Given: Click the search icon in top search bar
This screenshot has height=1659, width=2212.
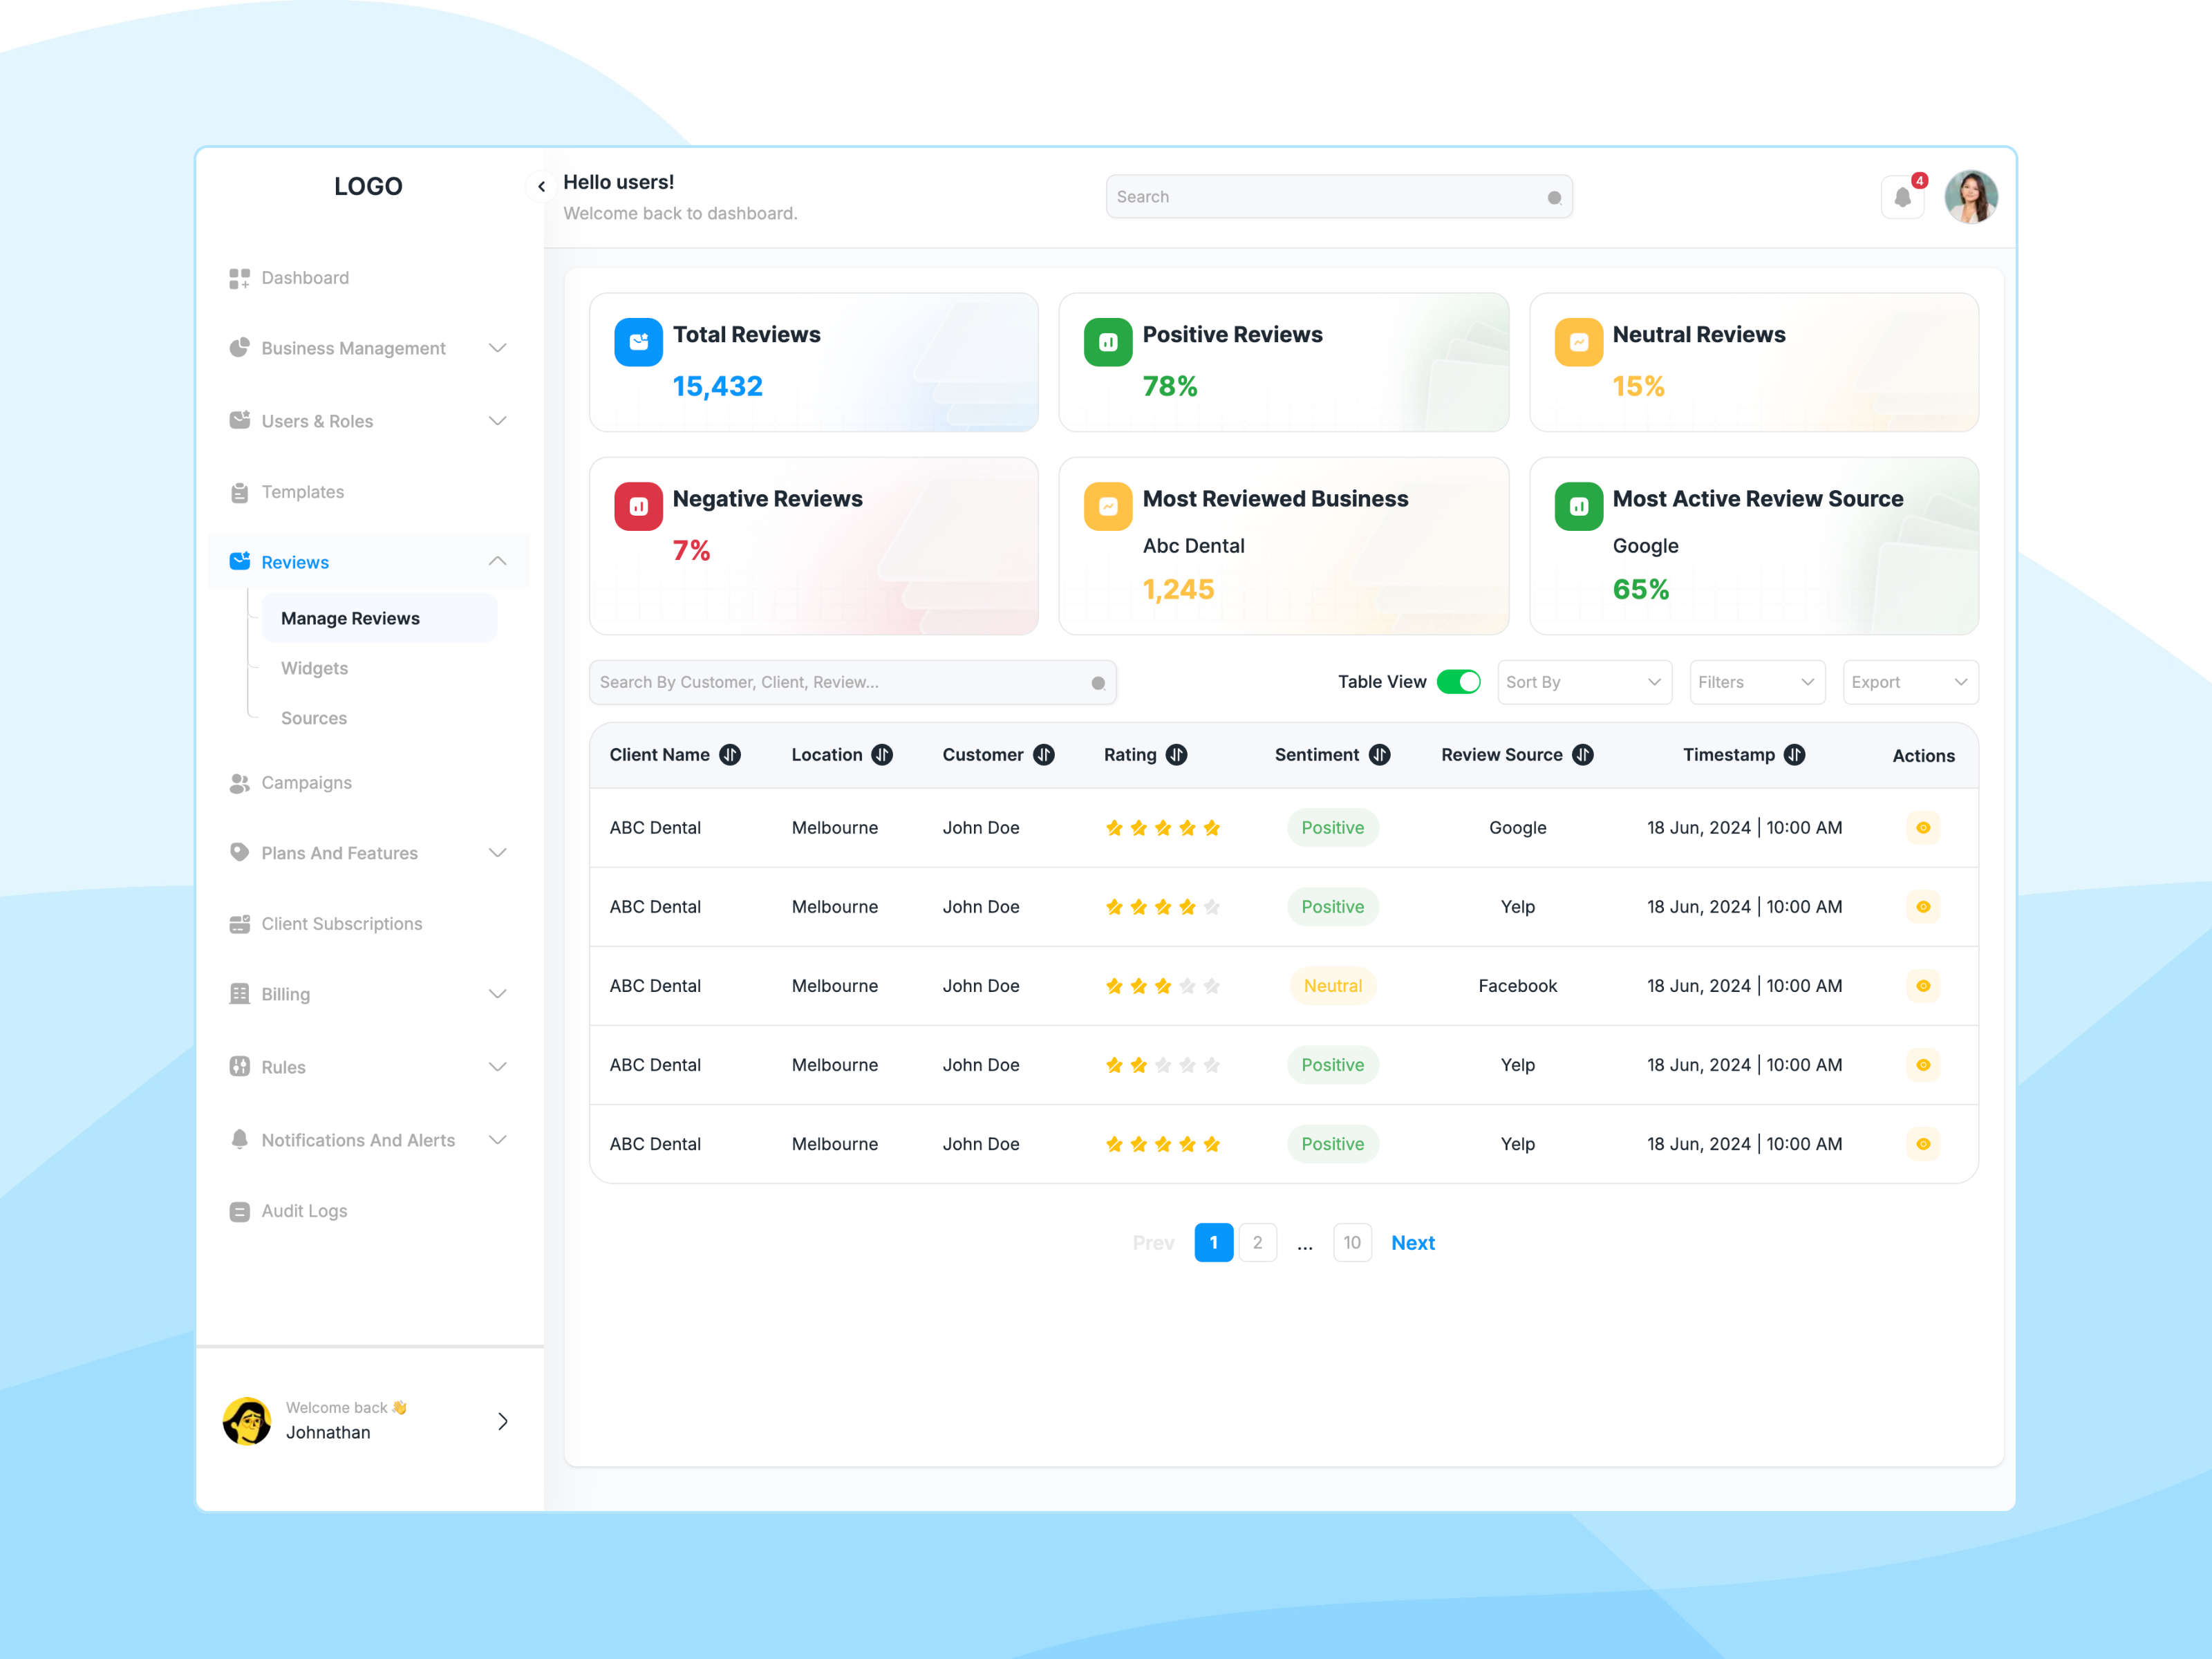Looking at the screenshot, I should click(1554, 198).
